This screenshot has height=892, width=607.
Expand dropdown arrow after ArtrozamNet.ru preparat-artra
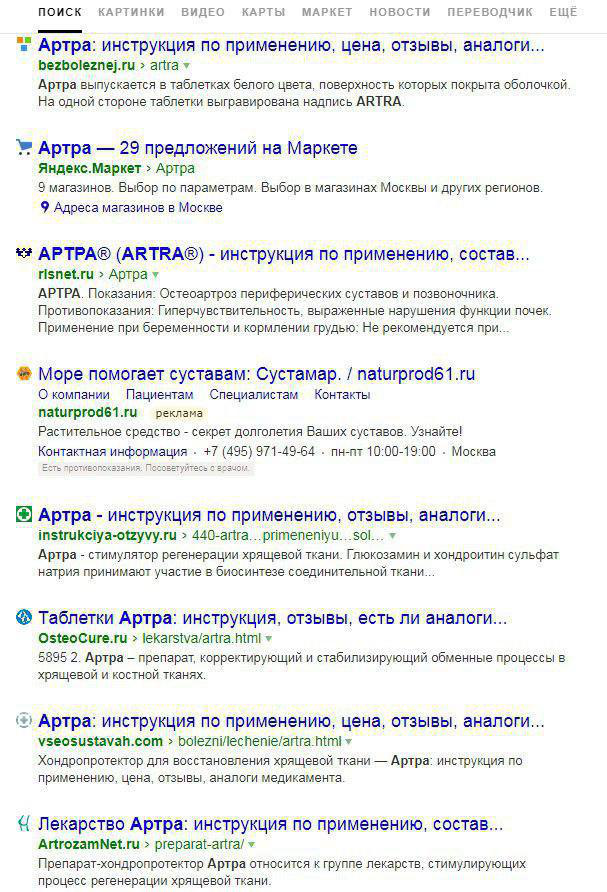(x=251, y=845)
